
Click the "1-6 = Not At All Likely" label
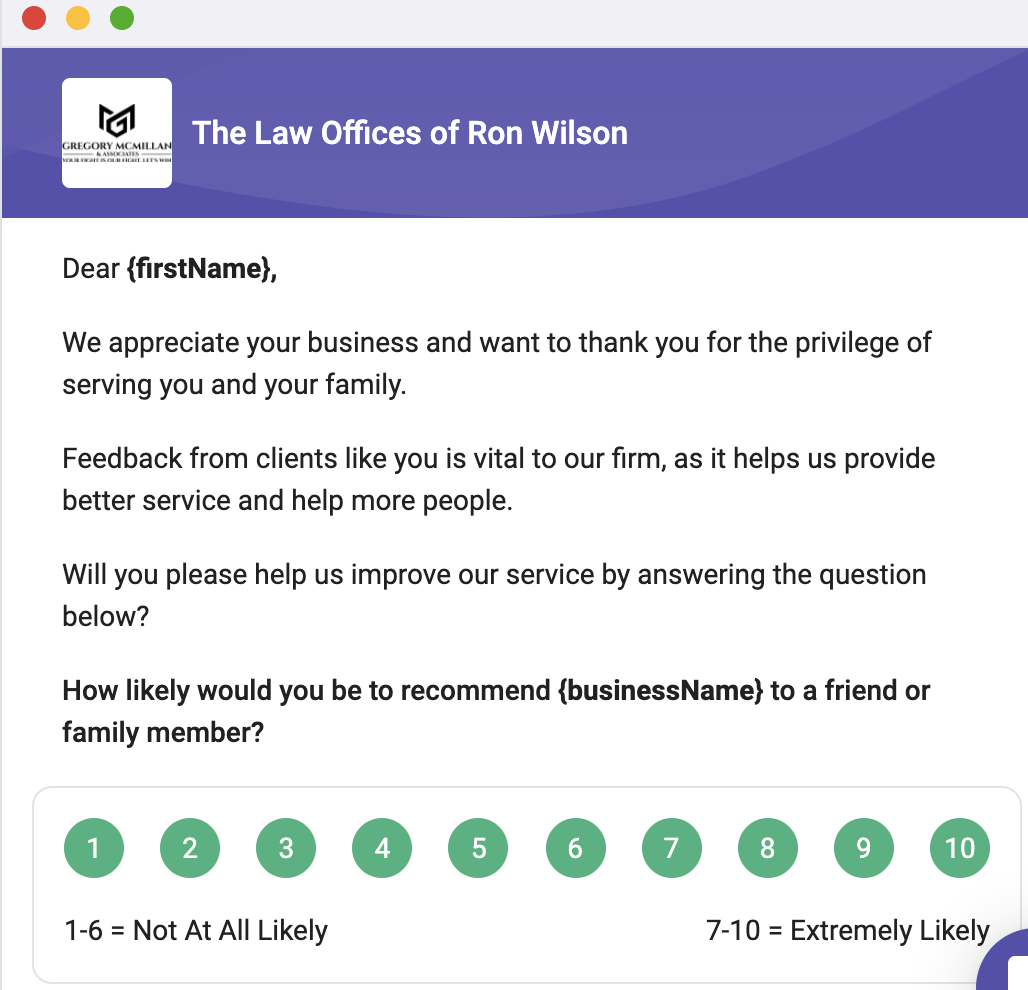[x=195, y=931]
